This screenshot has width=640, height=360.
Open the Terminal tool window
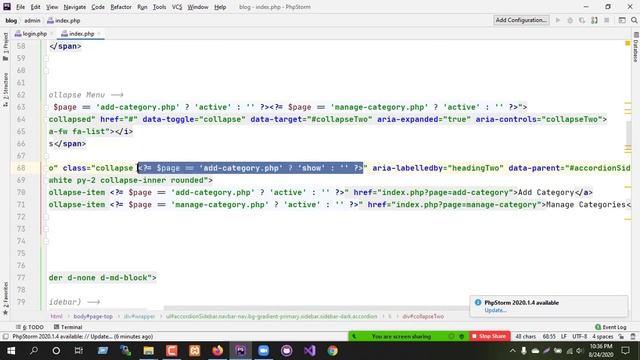click(68, 327)
